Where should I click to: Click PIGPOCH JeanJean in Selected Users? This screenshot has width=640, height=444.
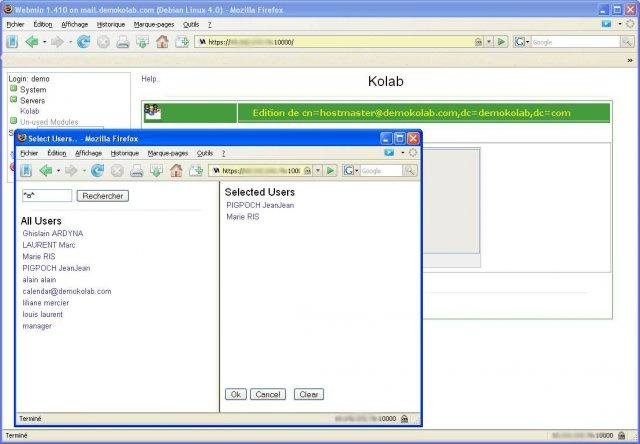(260, 205)
